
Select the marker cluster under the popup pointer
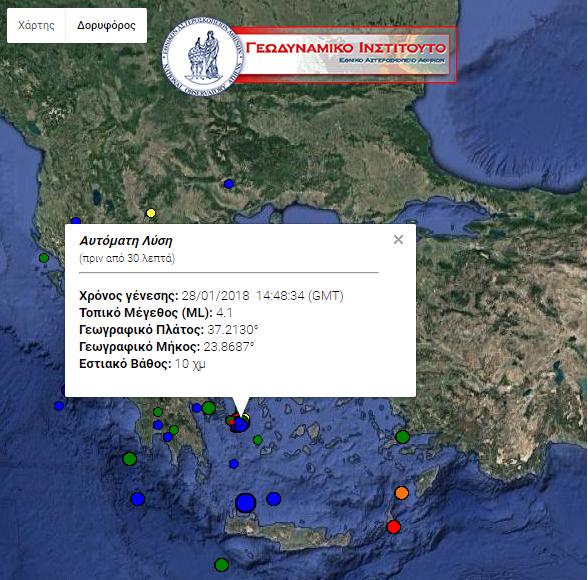(238, 424)
